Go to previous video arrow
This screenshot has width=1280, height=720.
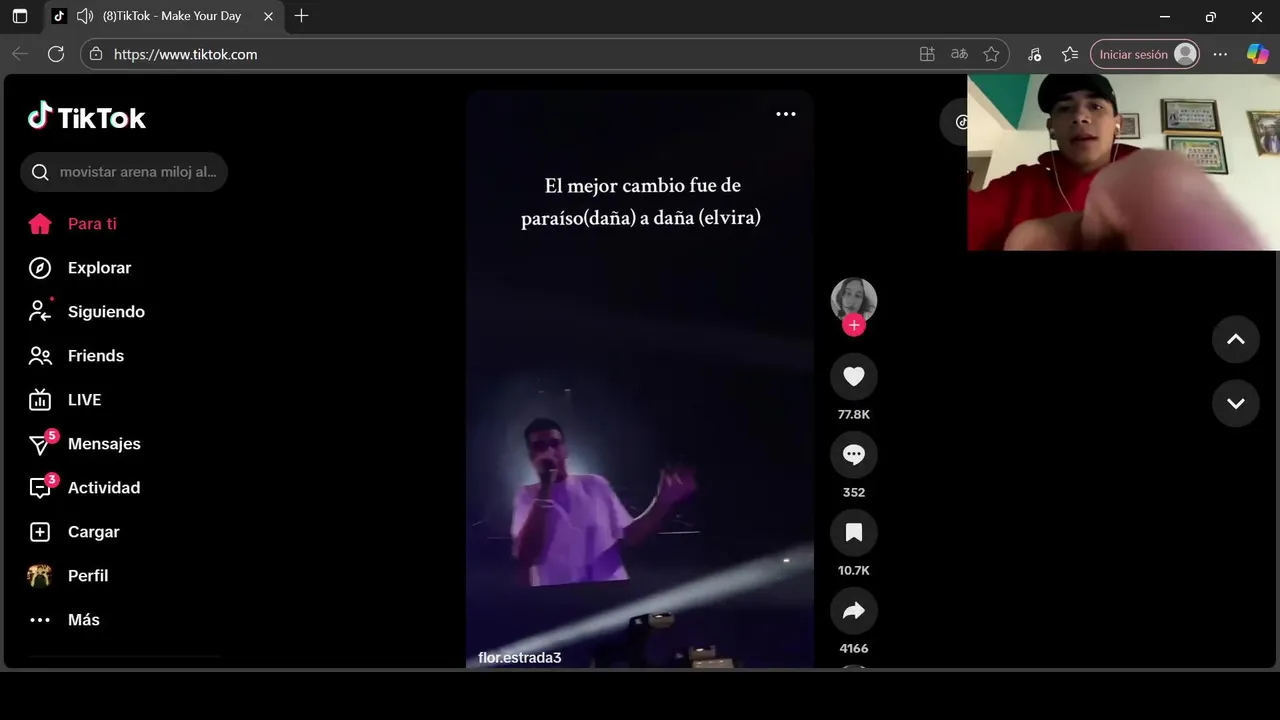[x=1236, y=339]
